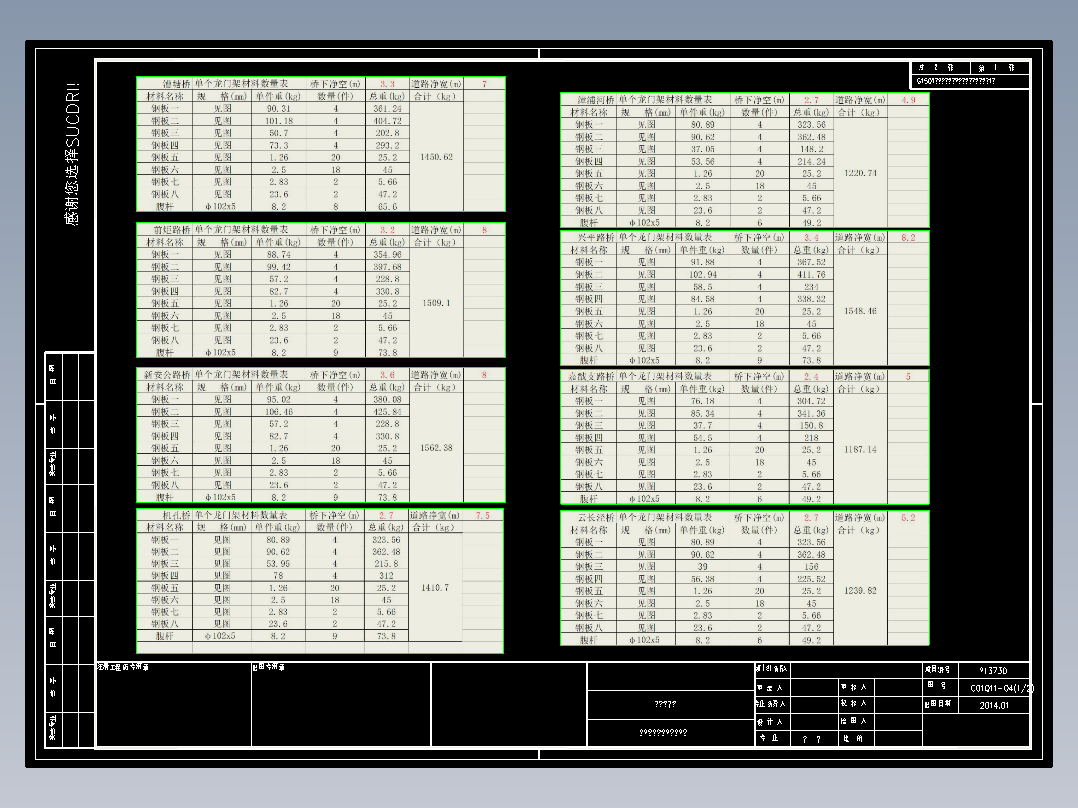Click the 84.58 unit weight cell
Screen dimensions: 1078x808
click(x=703, y=299)
